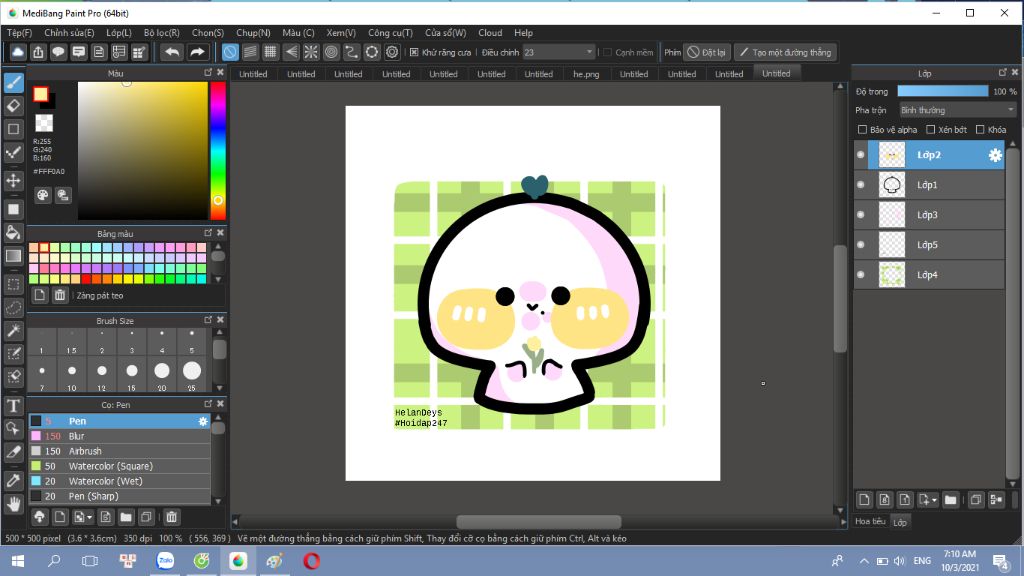Toggle the Khử răng cưa checkbox
This screenshot has width=1024, height=576.
[x=414, y=52]
